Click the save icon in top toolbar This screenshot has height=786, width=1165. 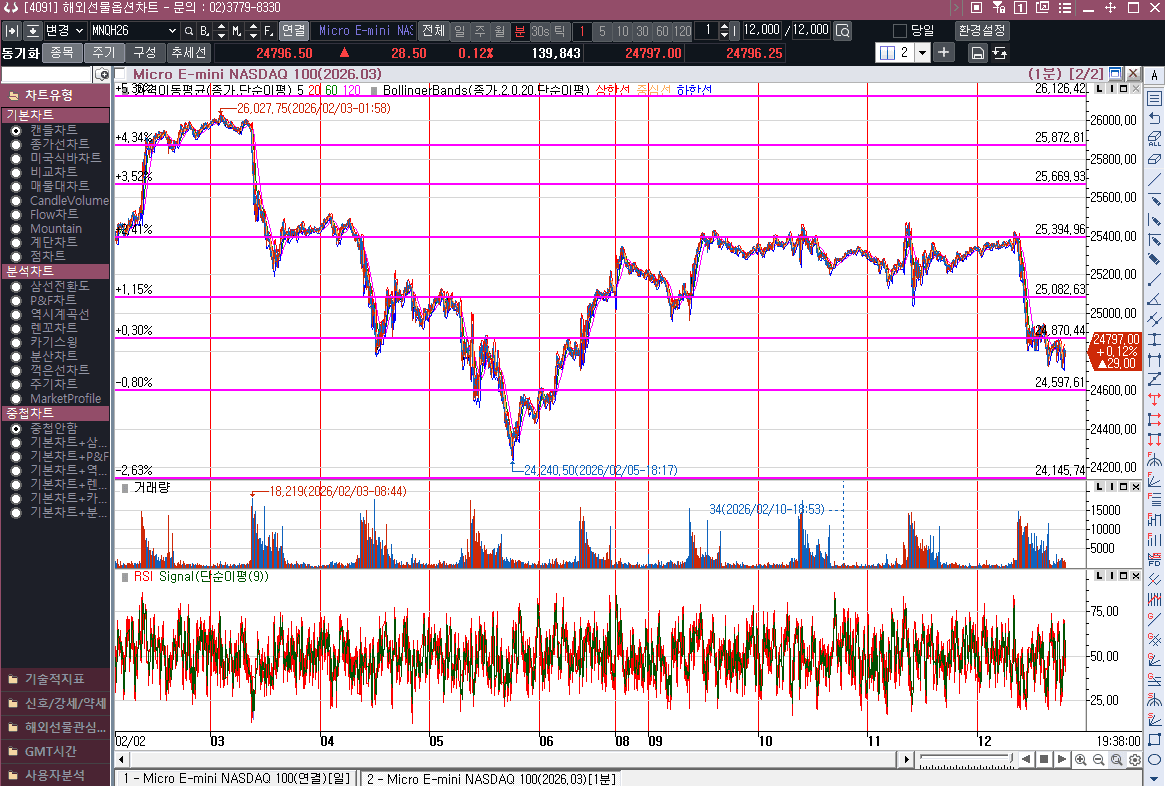coord(978,52)
